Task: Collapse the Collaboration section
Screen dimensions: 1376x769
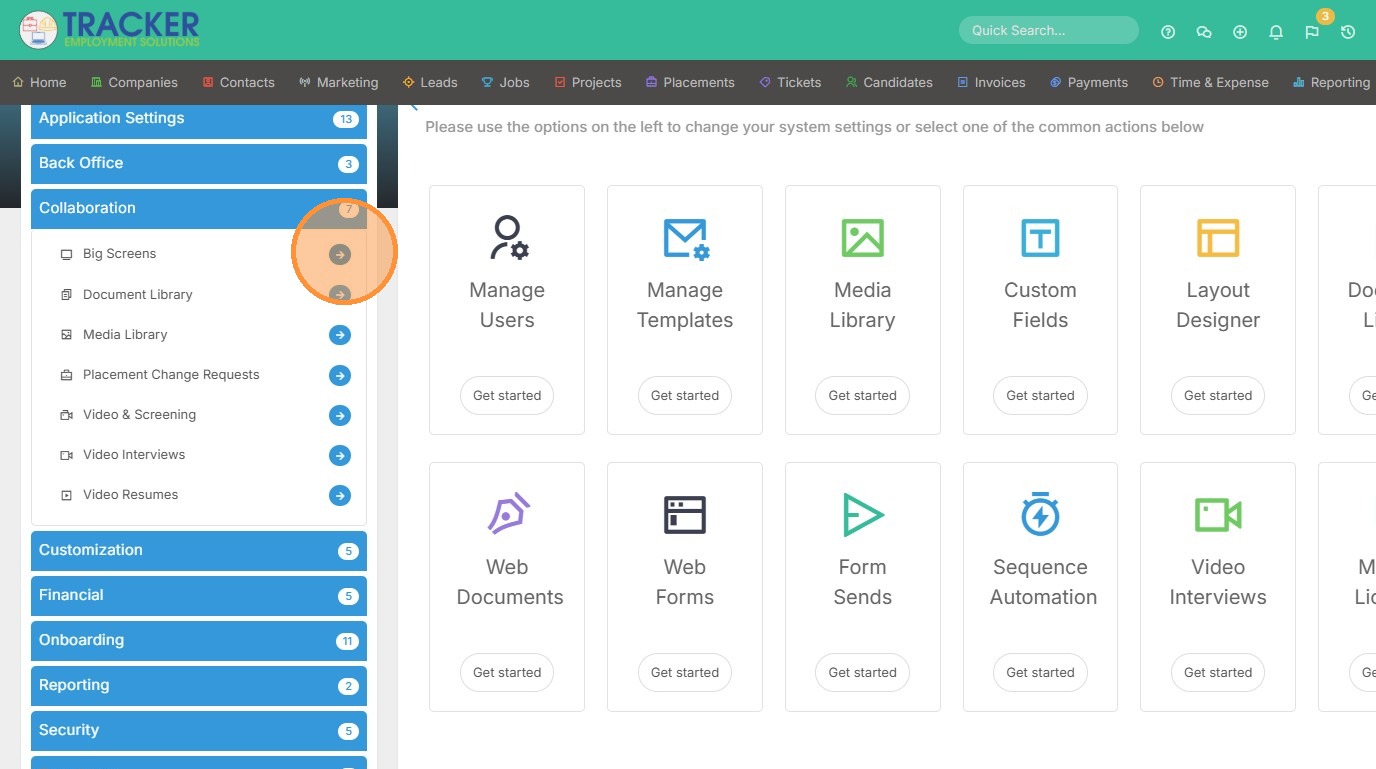Action: point(199,209)
